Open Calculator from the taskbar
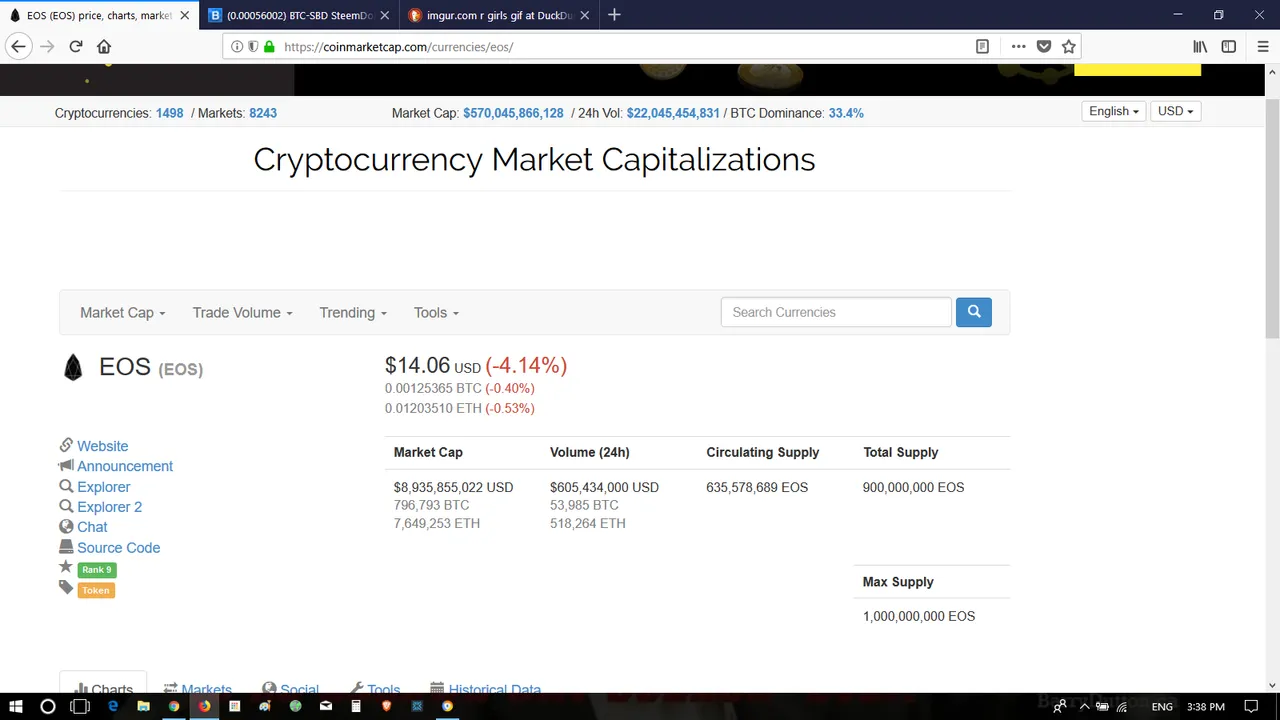This screenshot has height=720, width=1280. [356, 706]
